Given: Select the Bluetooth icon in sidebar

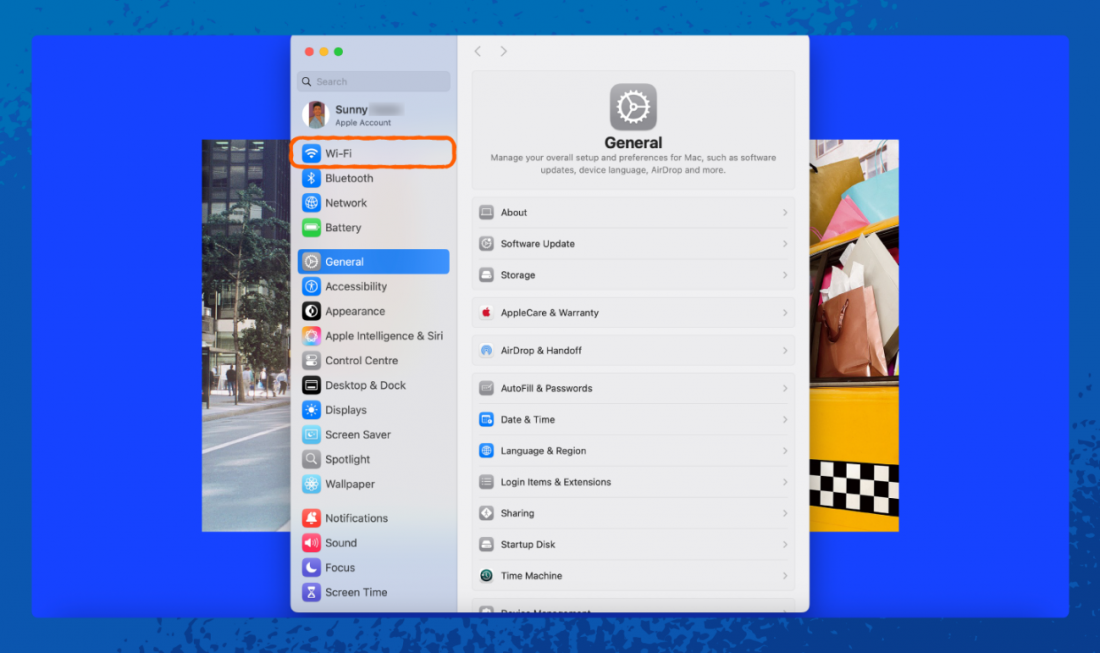Looking at the screenshot, I should tap(311, 178).
